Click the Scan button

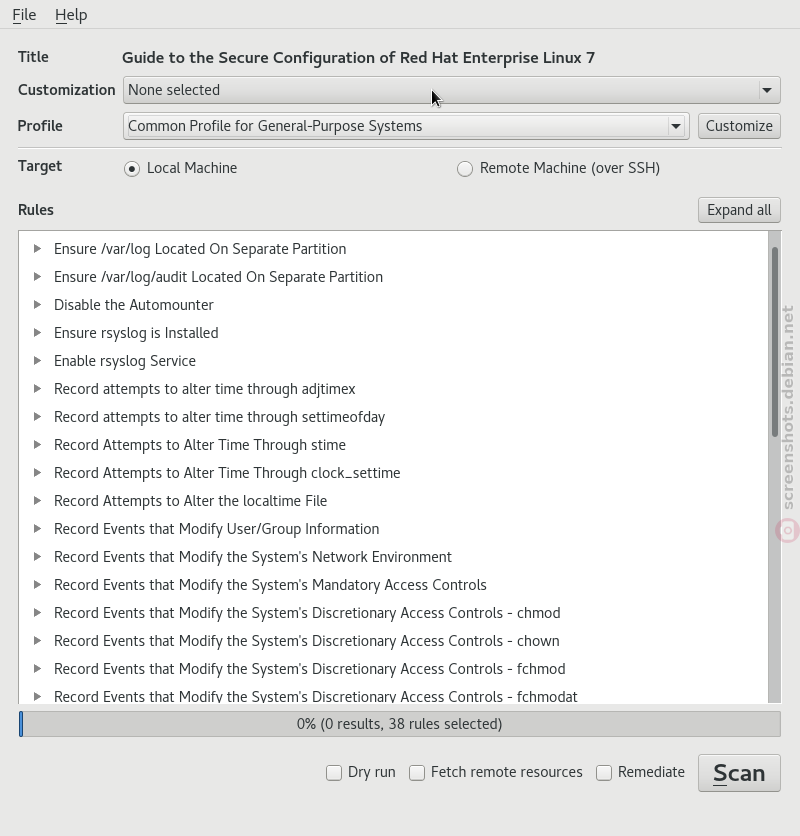(739, 773)
